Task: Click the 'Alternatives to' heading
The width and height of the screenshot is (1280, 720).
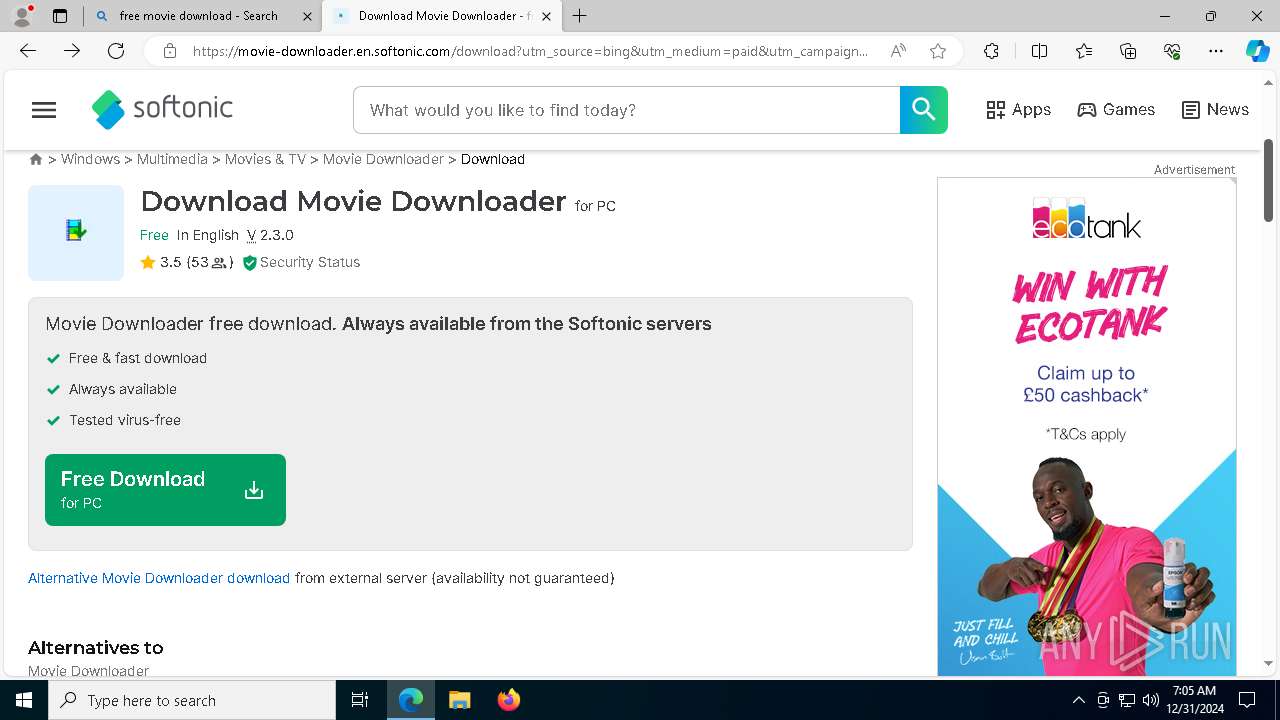Action: [x=96, y=647]
